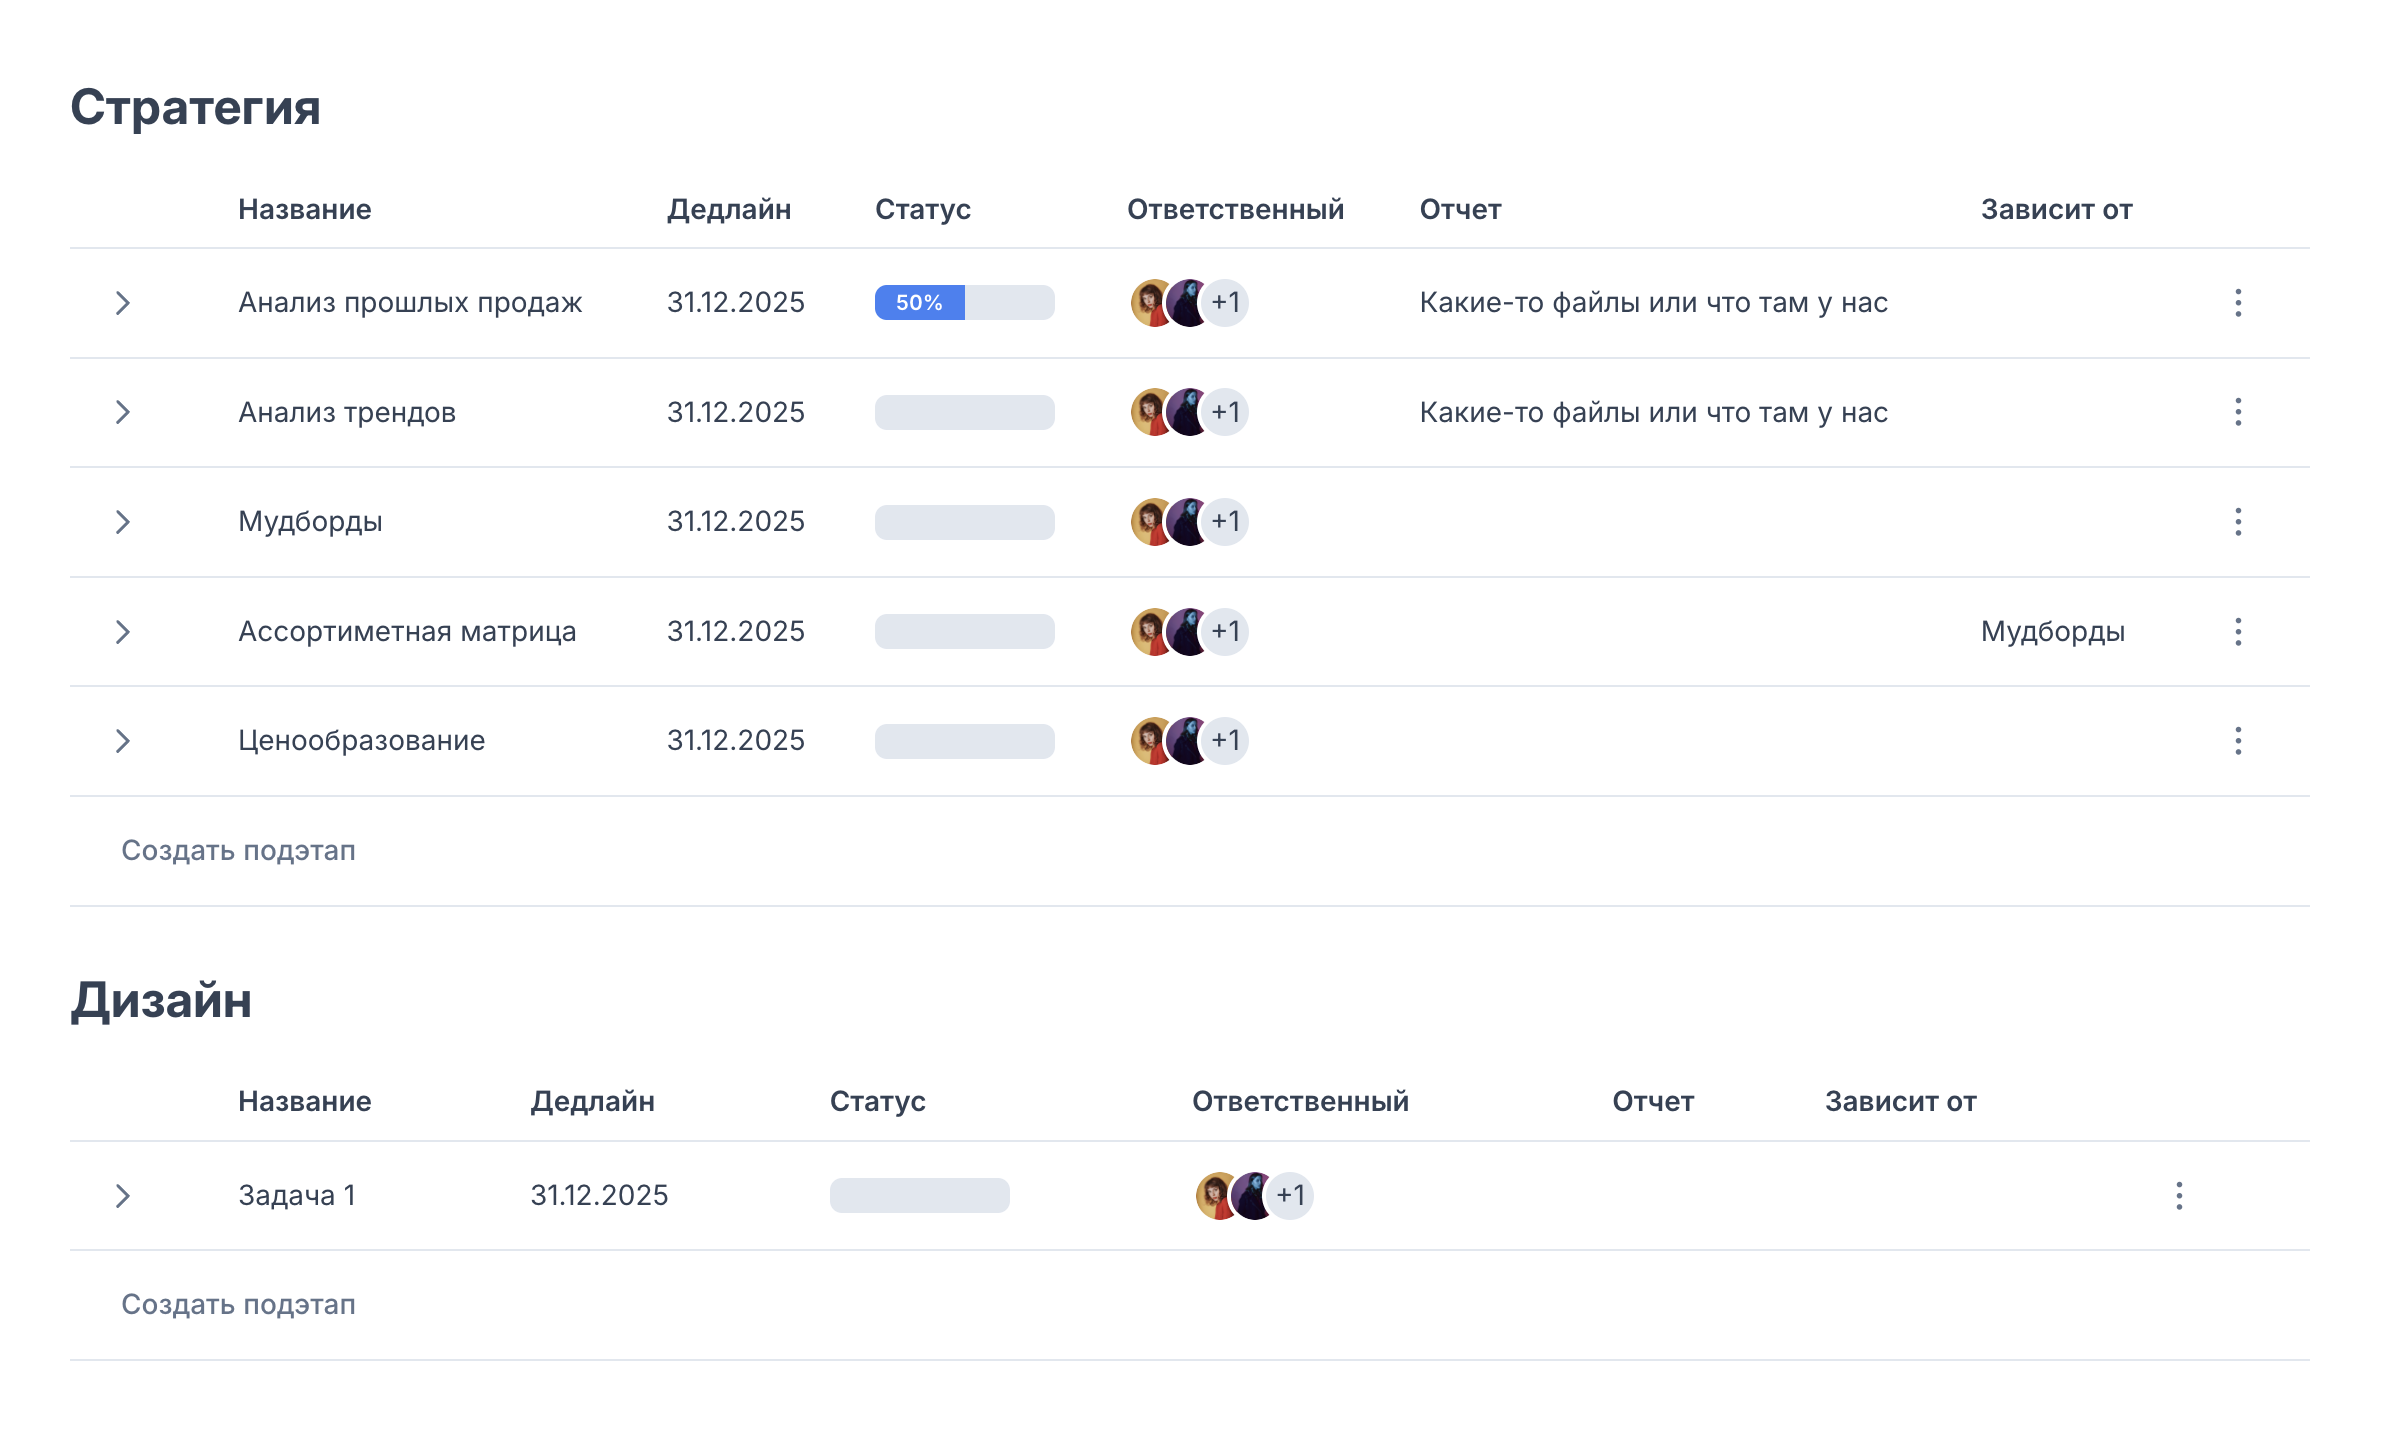
Task: Click empty status bar of Анализ трендов
Action: [x=964, y=412]
